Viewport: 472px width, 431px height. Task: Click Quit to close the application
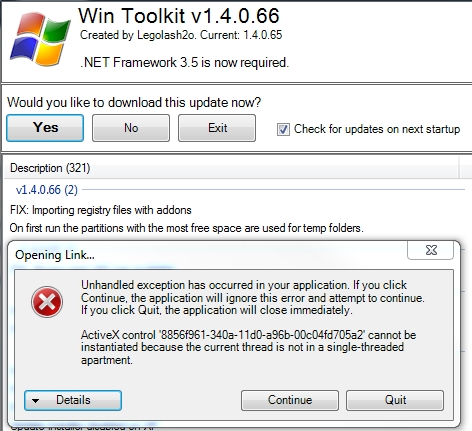point(395,400)
